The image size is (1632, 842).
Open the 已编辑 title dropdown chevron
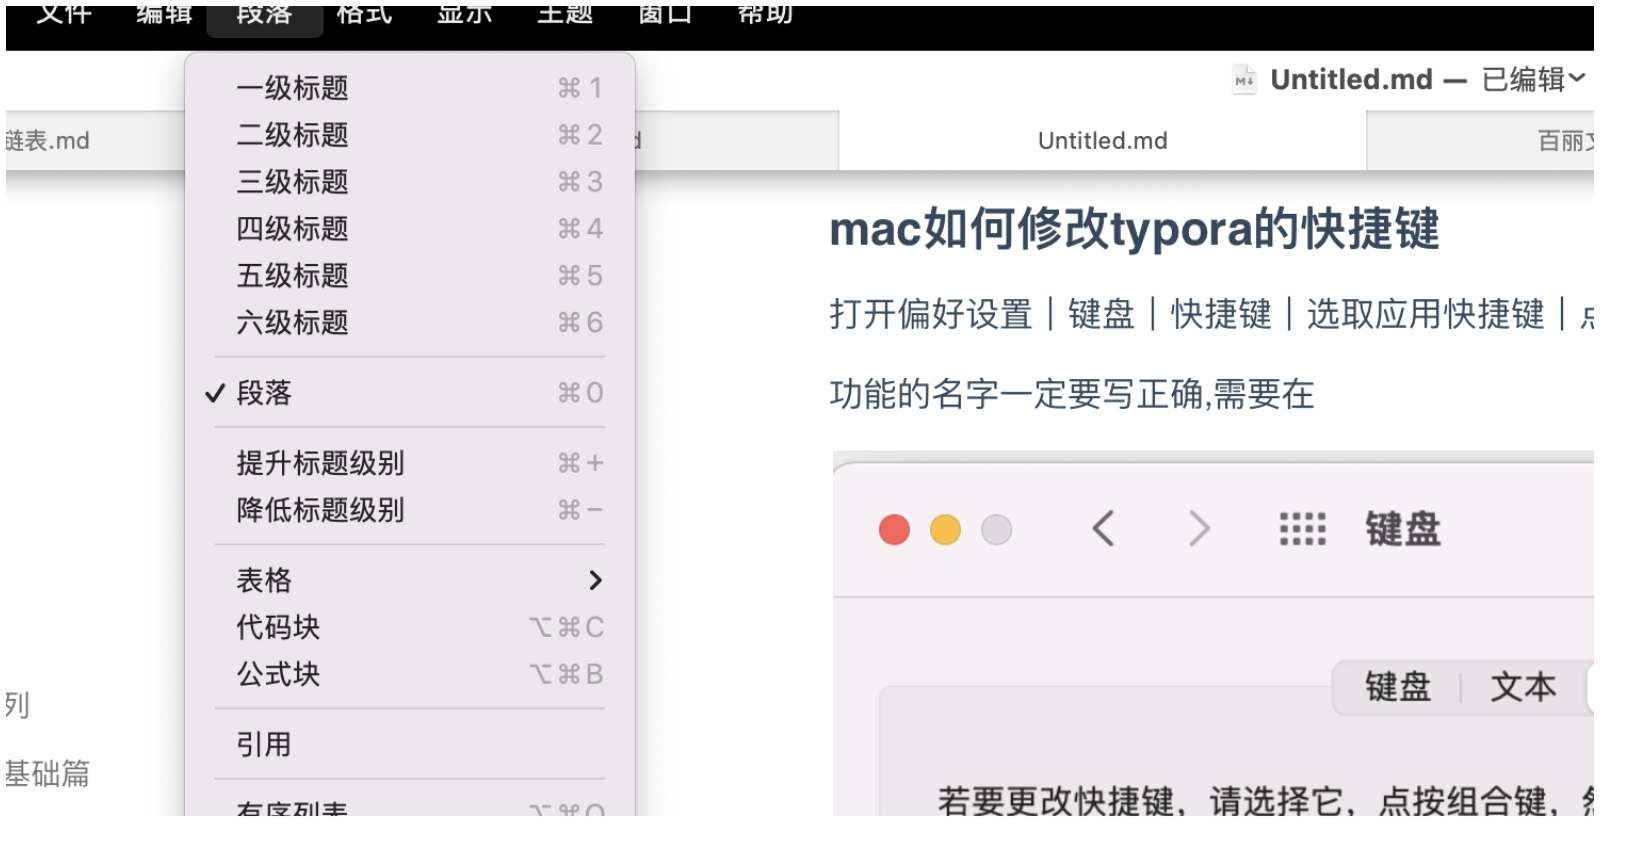click(x=1577, y=78)
